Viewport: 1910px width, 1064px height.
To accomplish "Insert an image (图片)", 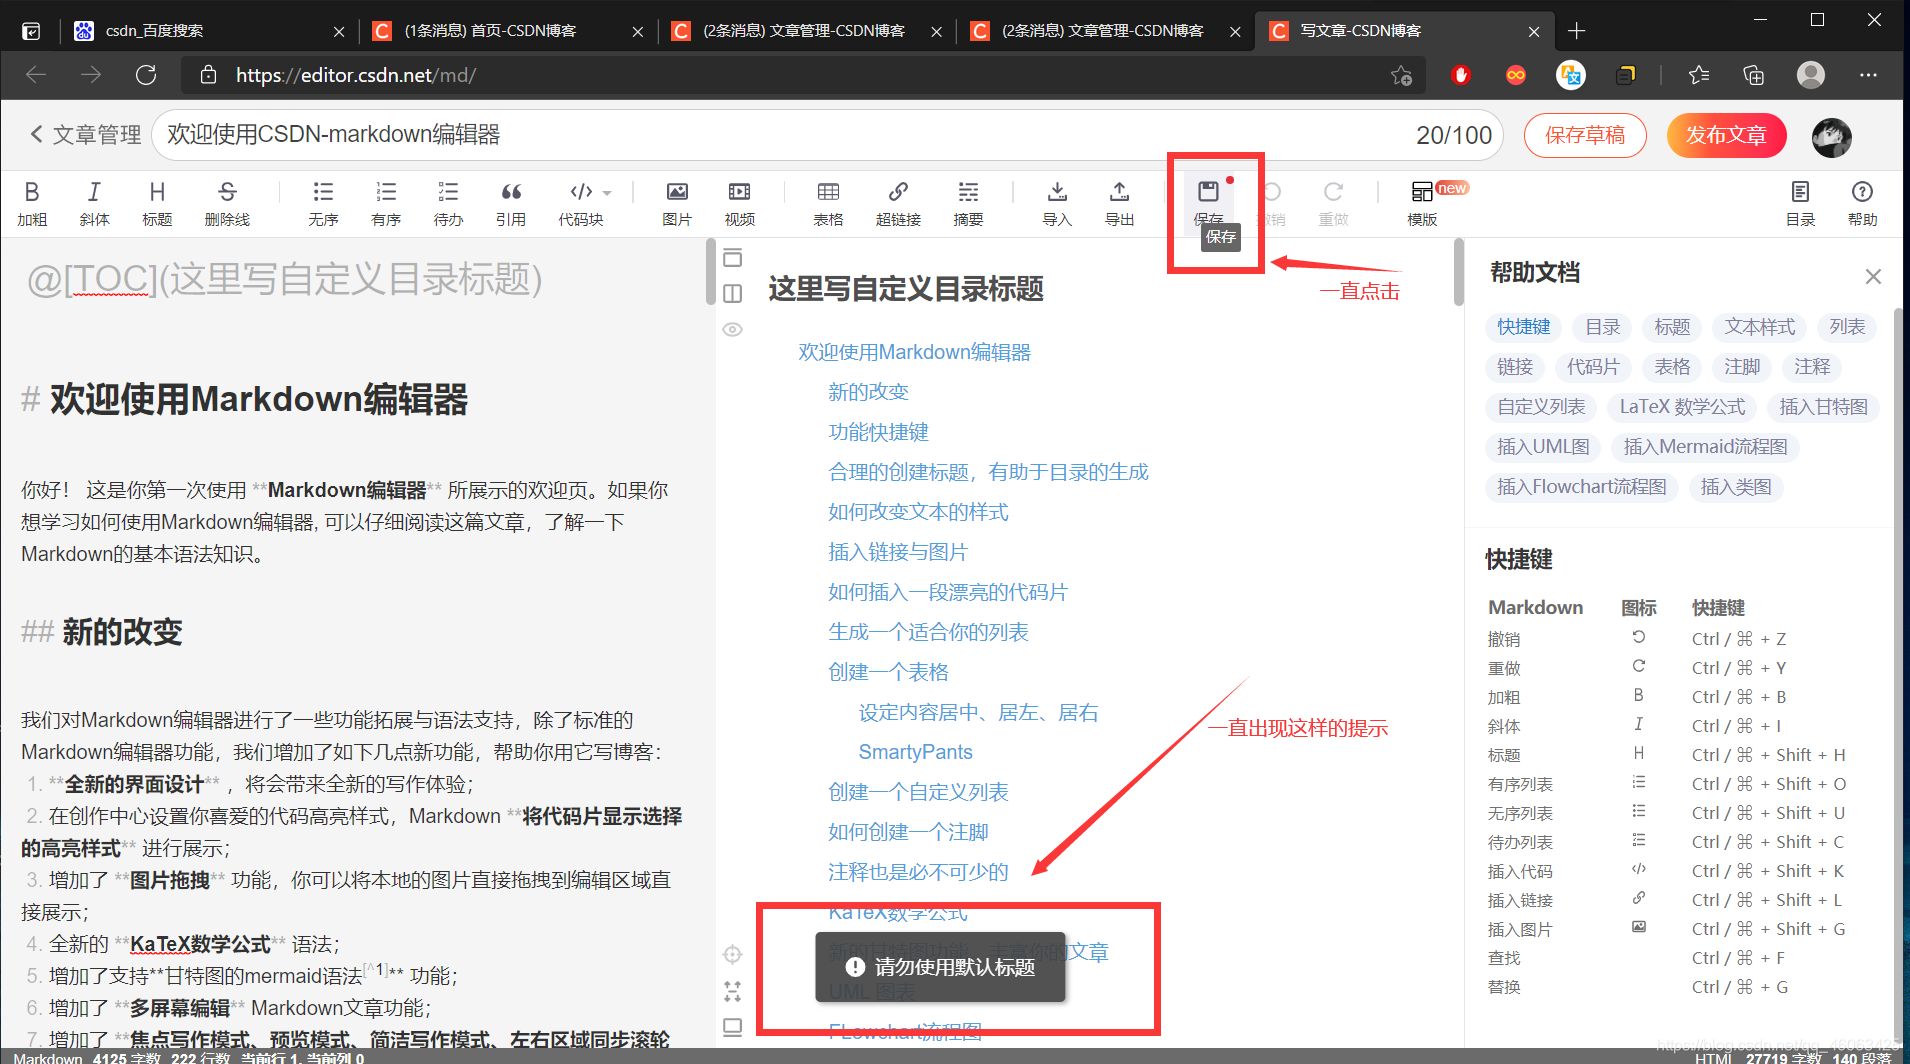I will [677, 203].
